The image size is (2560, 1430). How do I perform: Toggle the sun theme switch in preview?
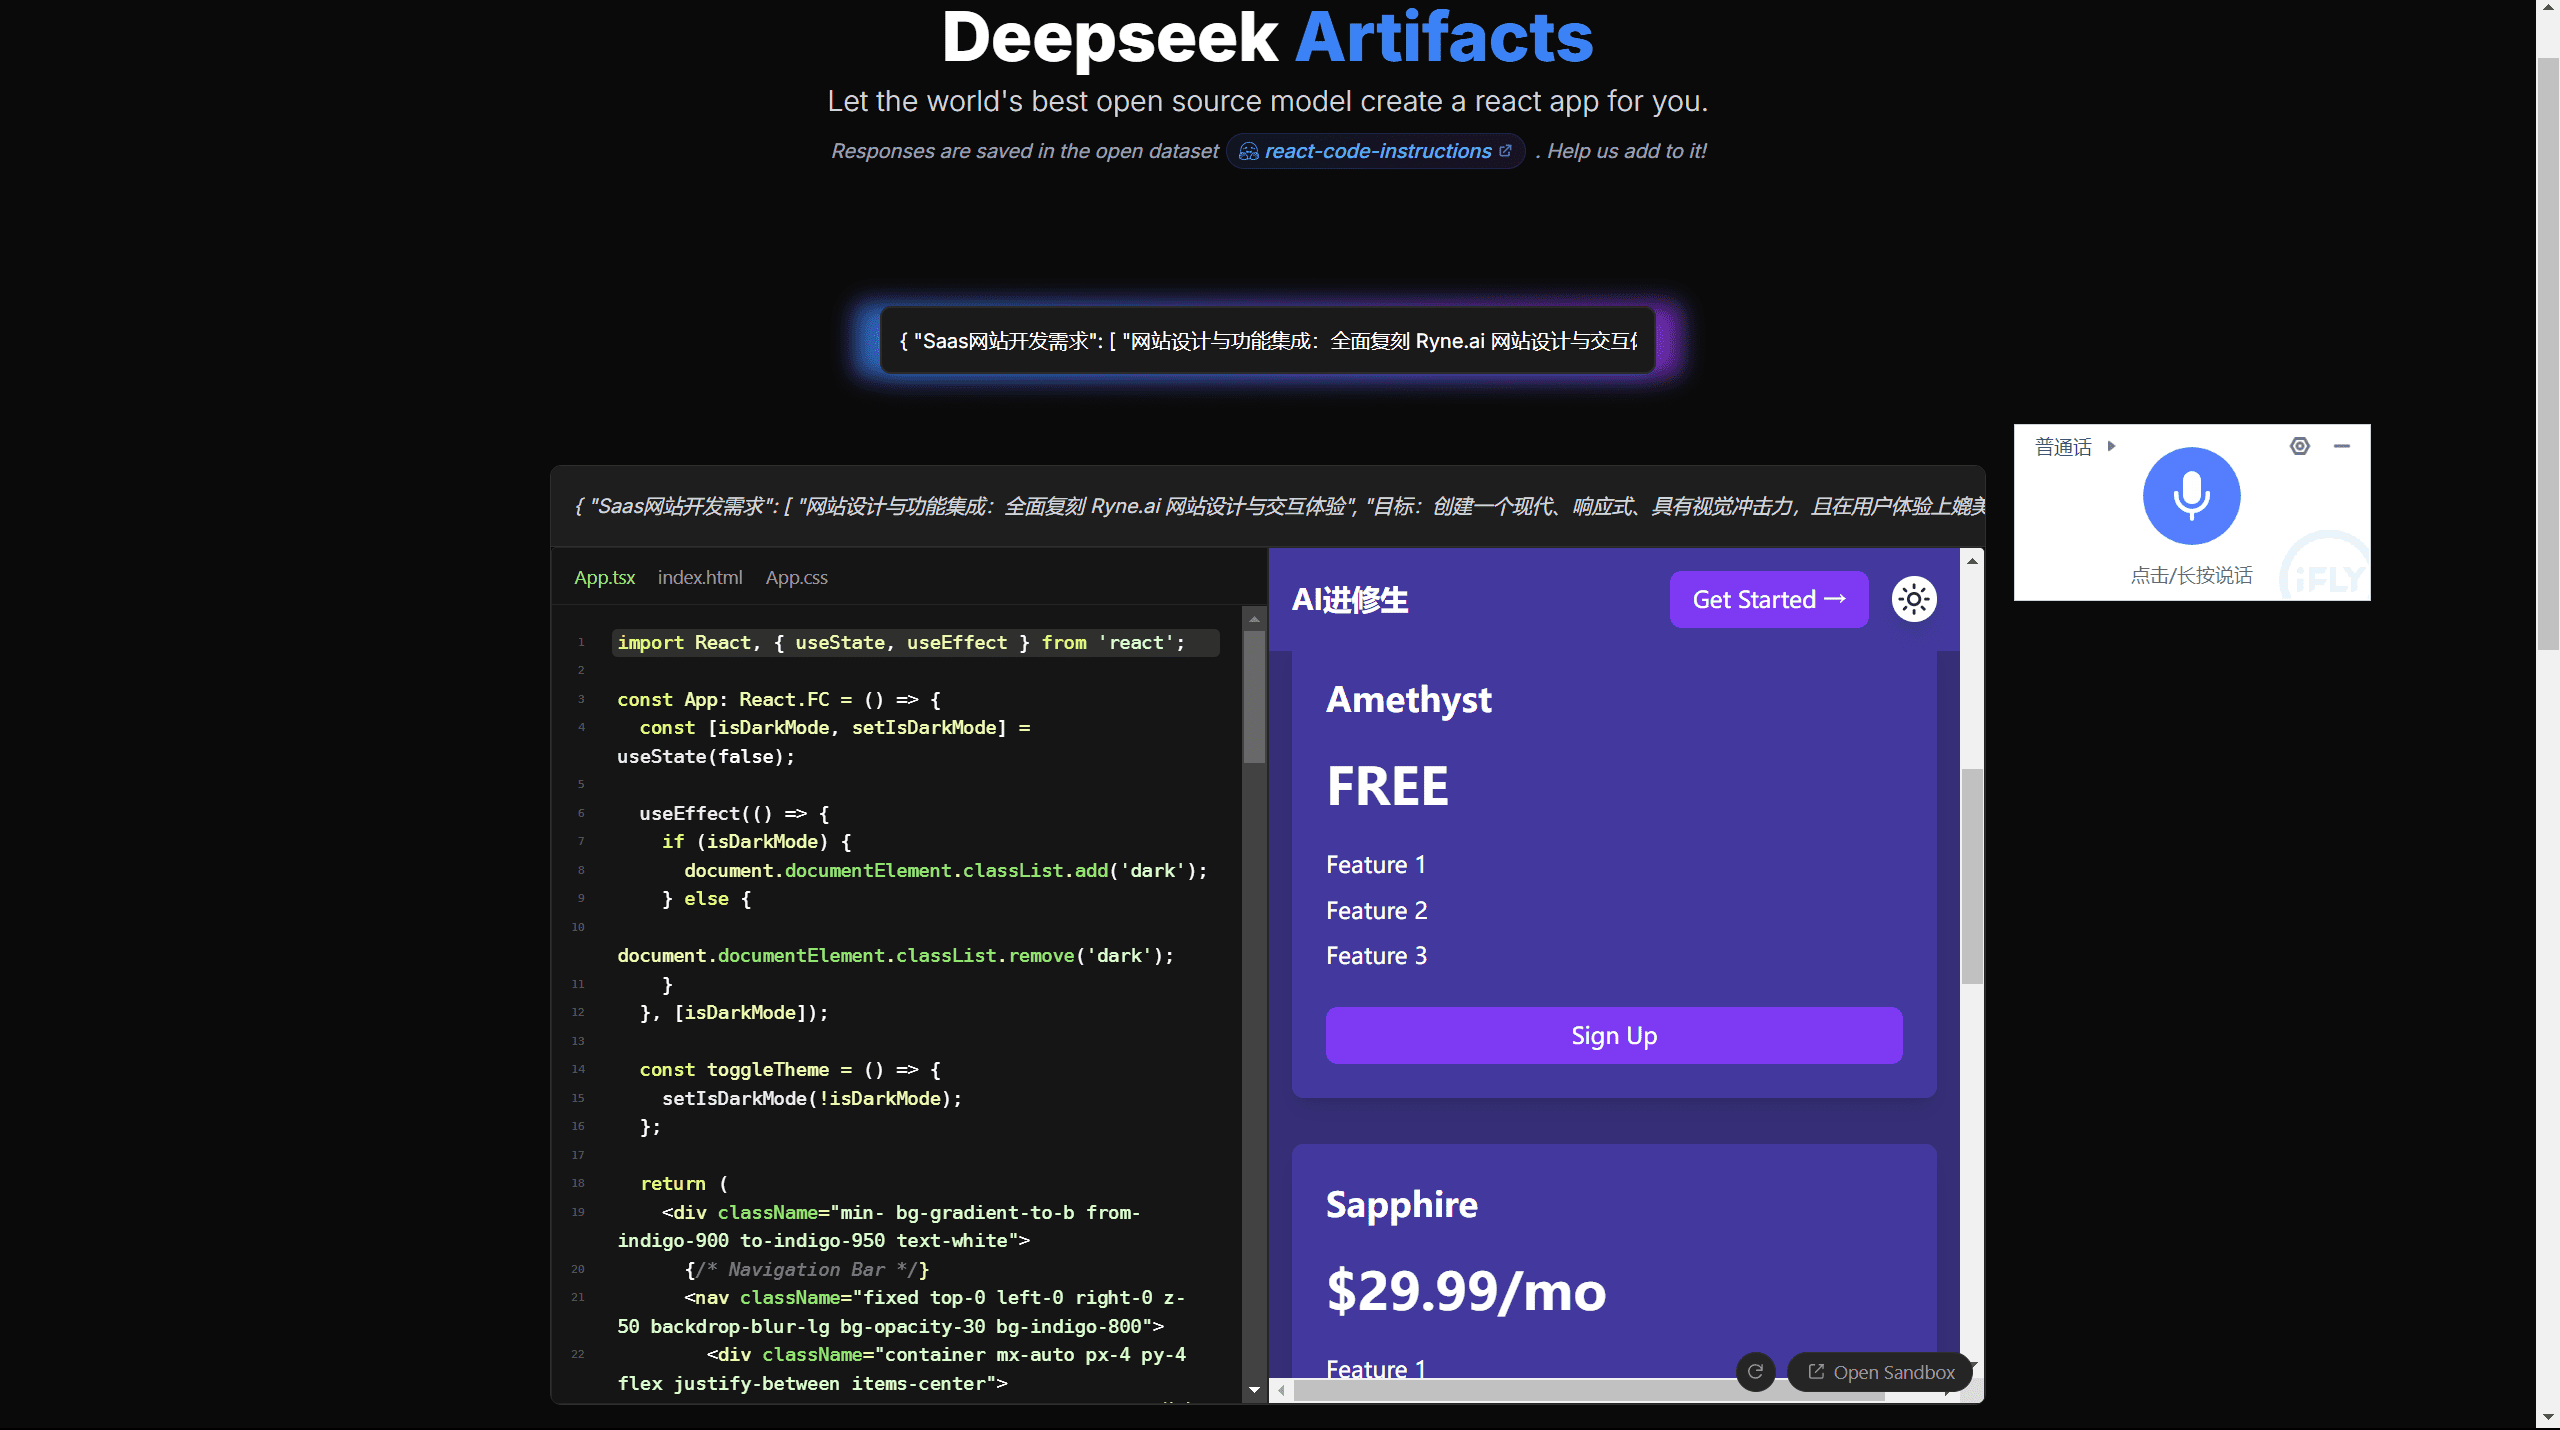pyautogui.click(x=1914, y=600)
